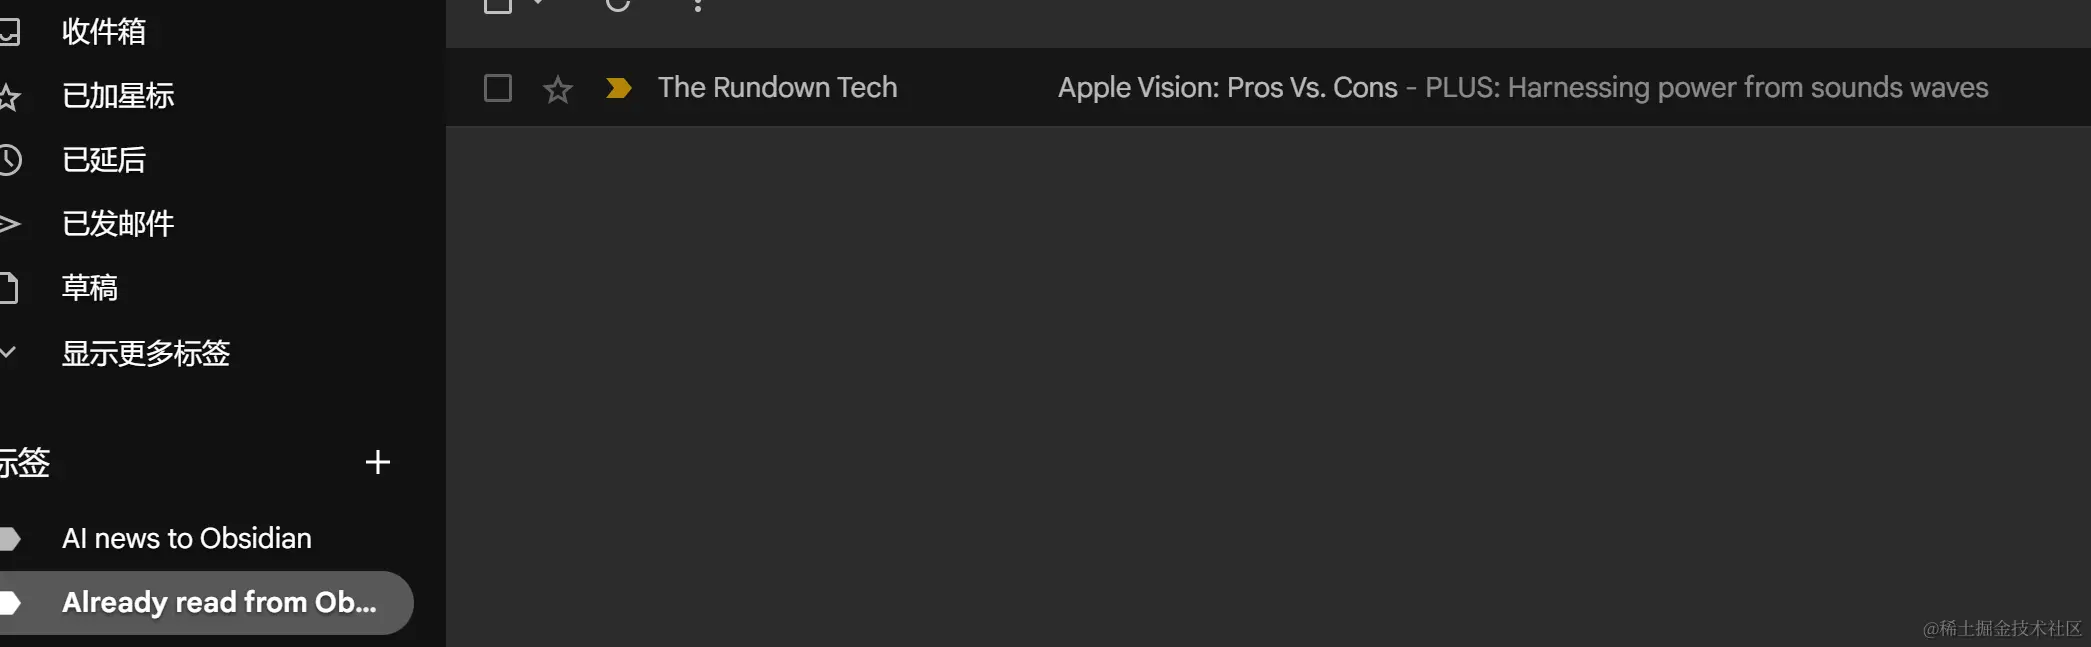Star the Rundown Tech email

coord(557,90)
